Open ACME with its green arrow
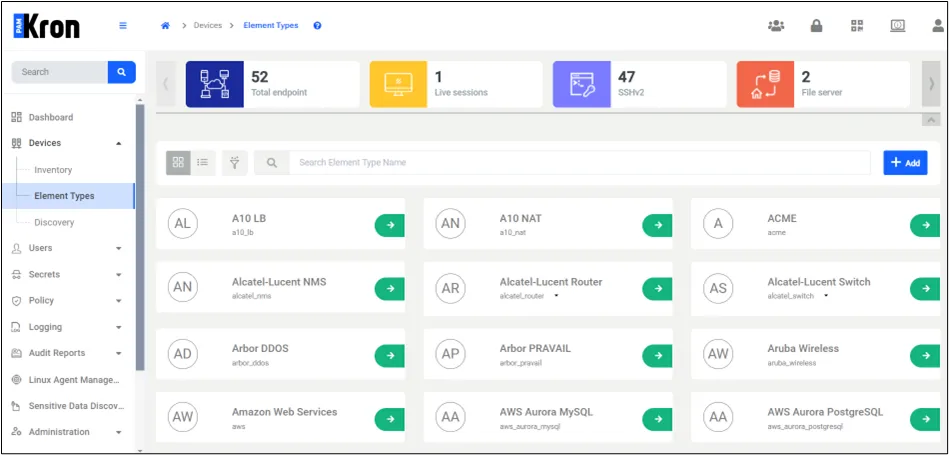 925,225
